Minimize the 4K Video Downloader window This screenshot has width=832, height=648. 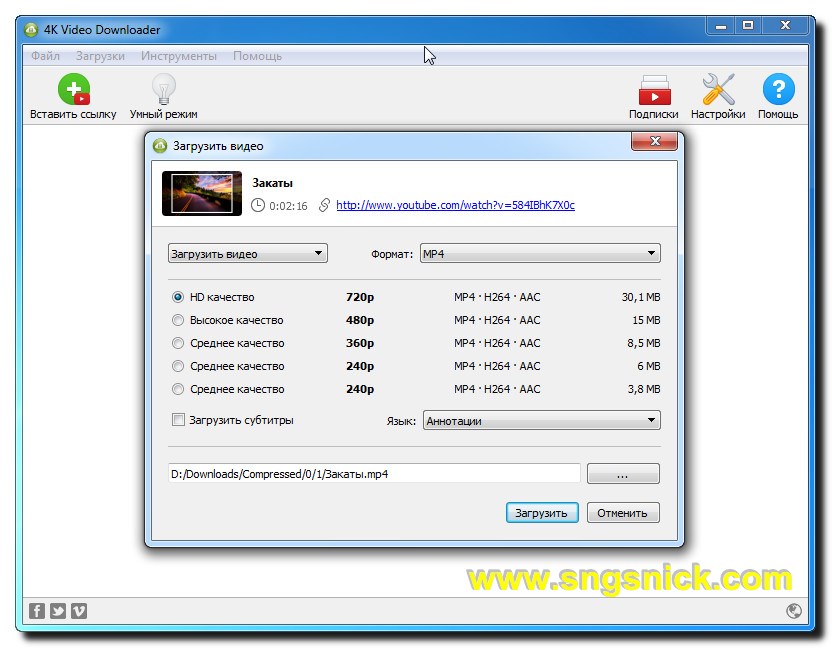(x=721, y=25)
